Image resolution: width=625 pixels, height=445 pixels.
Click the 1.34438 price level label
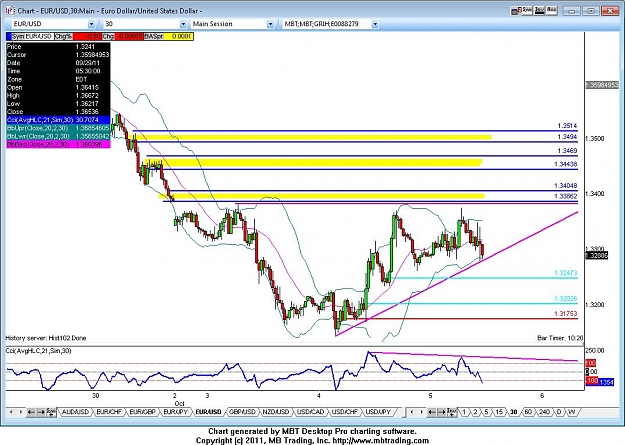566,164
